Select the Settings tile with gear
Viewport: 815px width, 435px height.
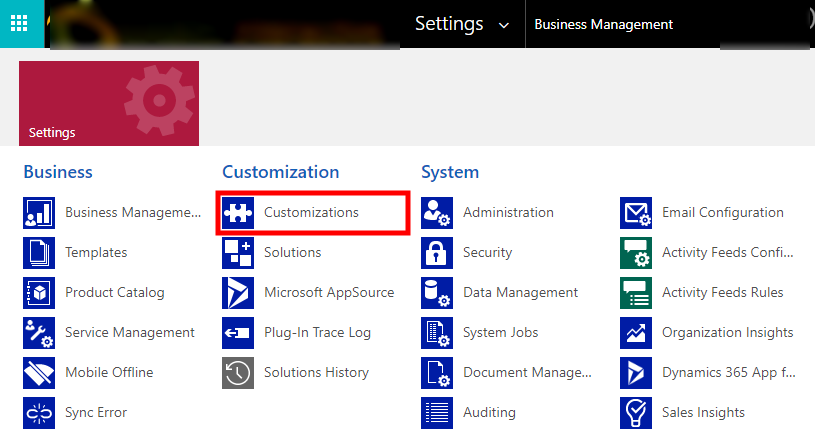109,103
